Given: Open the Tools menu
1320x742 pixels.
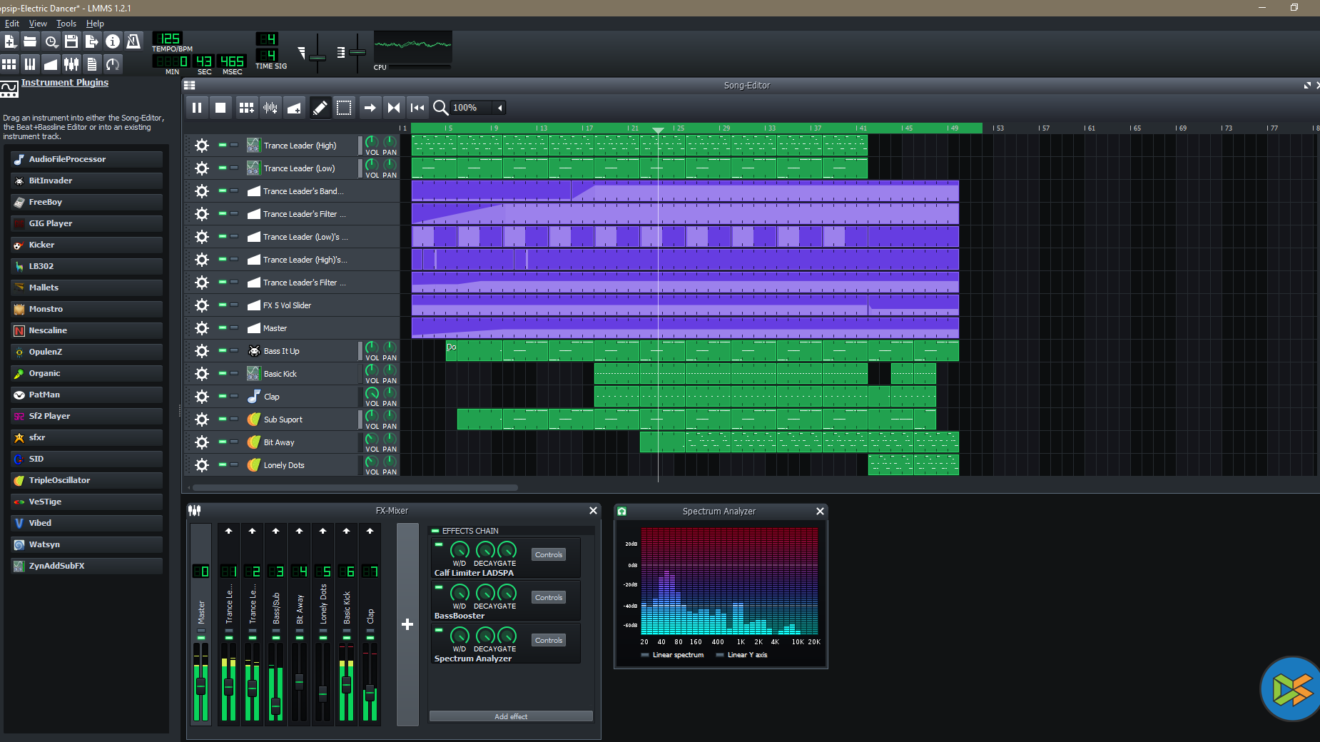Looking at the screenshot, I should tap(66, 23).
